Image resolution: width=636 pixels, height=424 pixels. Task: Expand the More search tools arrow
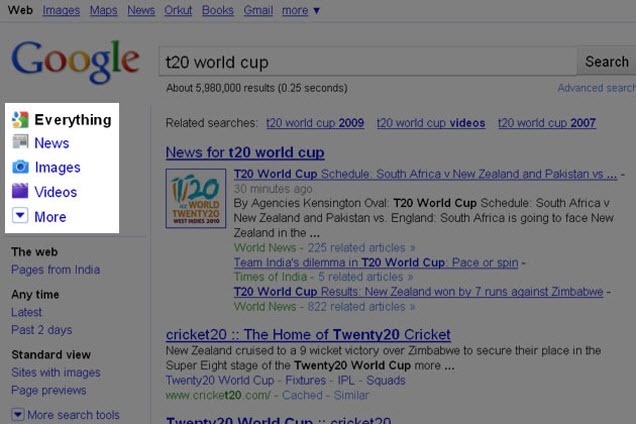pos(17,415)
